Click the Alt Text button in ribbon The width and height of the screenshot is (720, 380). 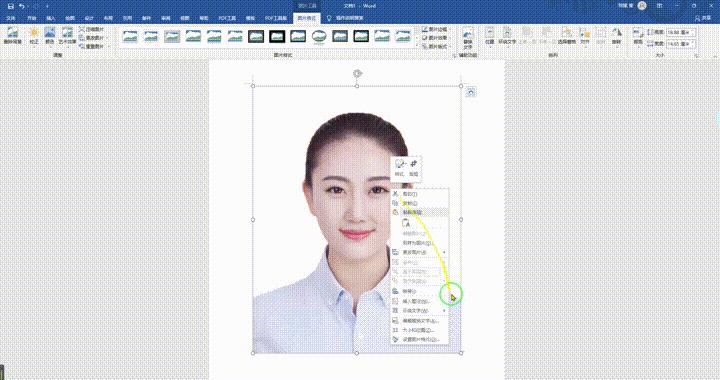point(467,38)
